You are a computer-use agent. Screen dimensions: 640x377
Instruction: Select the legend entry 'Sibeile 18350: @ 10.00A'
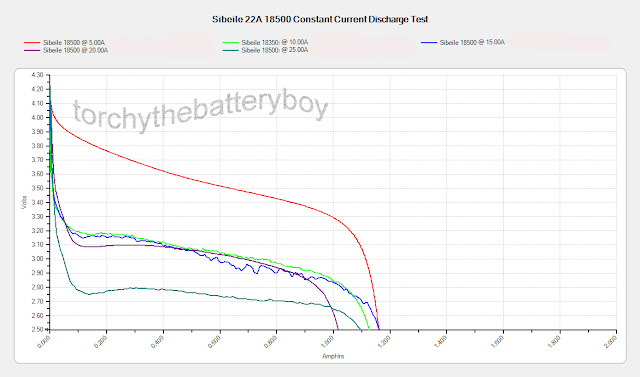click(x=275, y=42)
